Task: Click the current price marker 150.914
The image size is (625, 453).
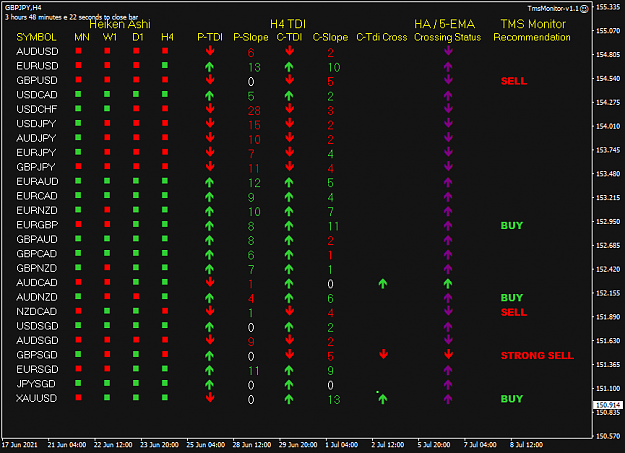Action: pos(608,405)
